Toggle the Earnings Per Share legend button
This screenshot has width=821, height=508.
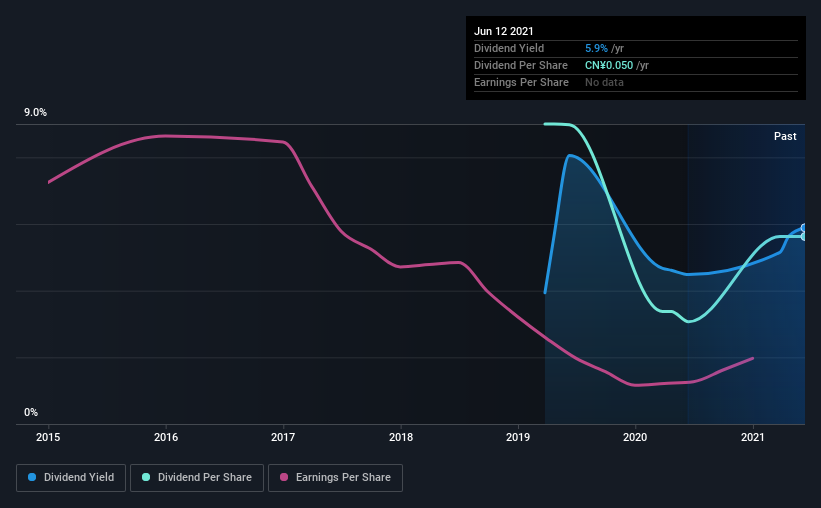(335, 478)
